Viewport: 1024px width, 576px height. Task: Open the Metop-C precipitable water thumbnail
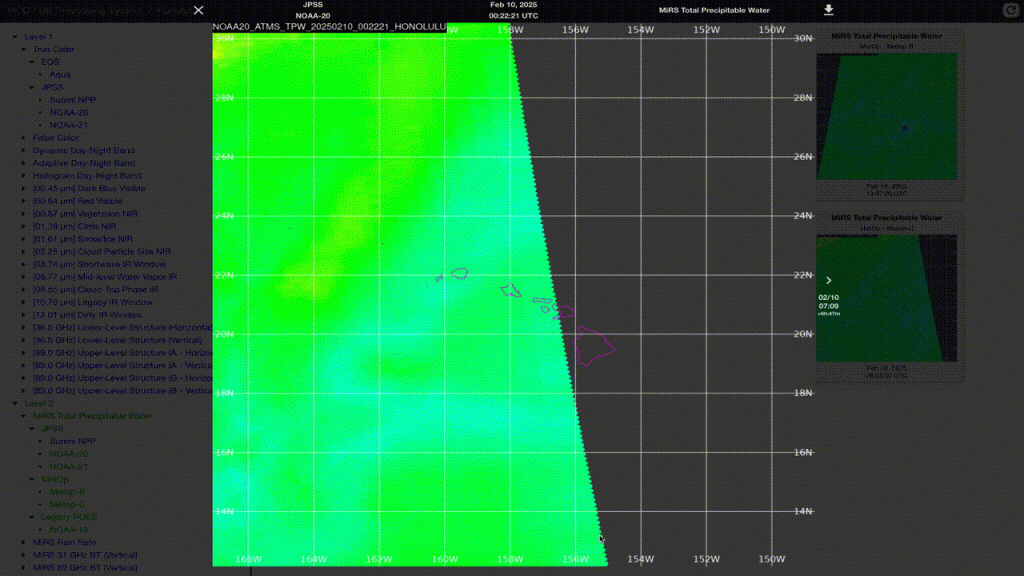pyautogui.click(x=887, y=298)
